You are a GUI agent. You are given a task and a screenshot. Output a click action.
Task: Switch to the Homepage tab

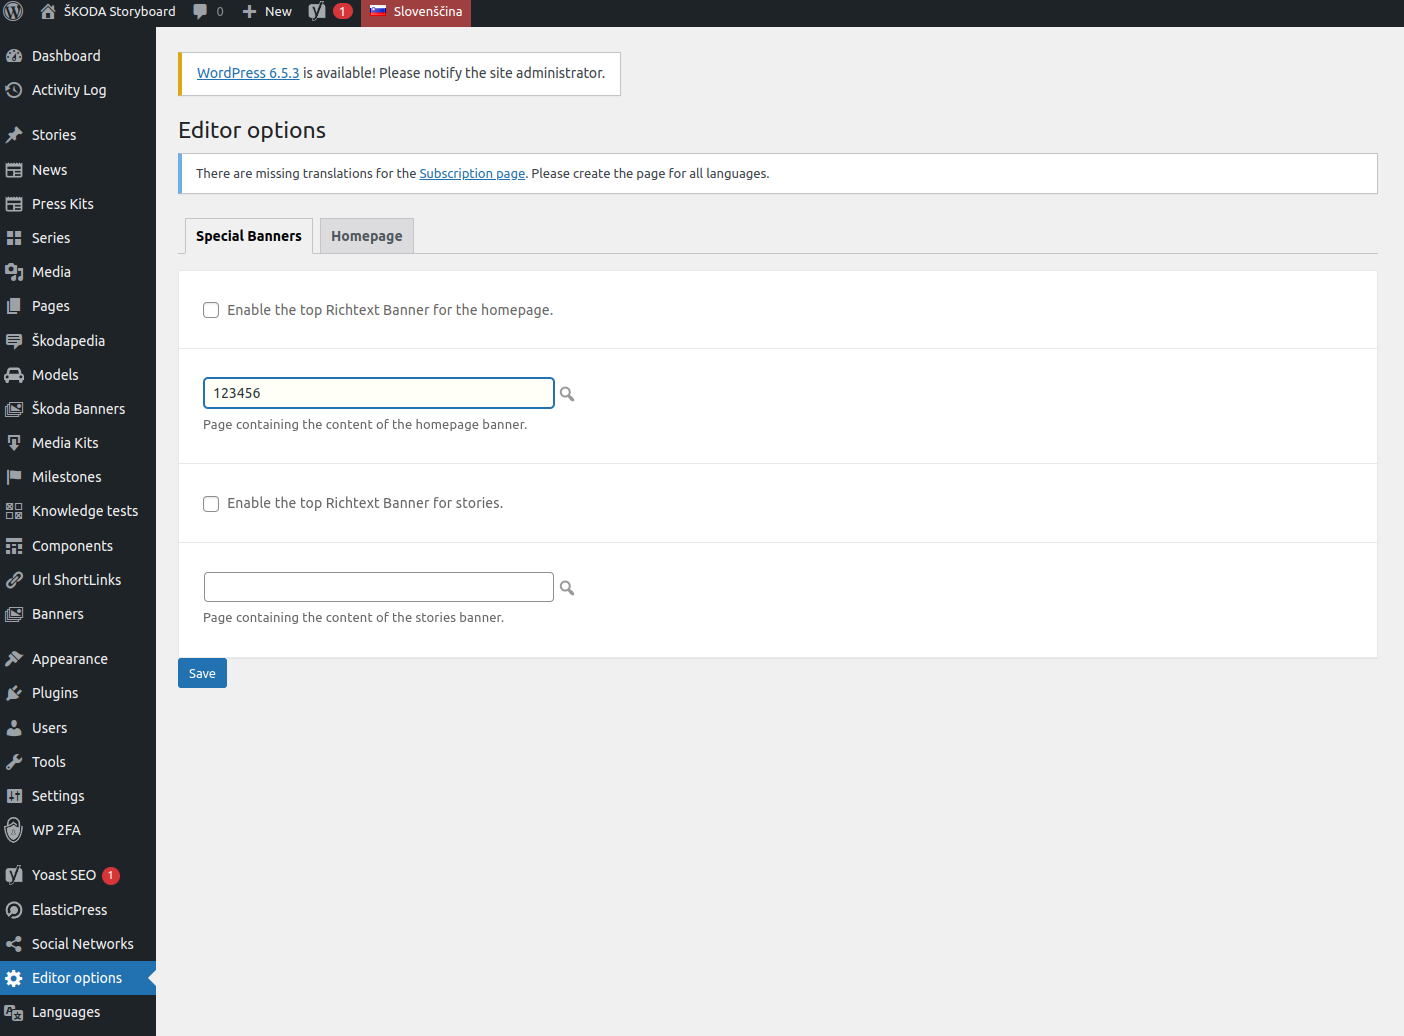click(367, 236)
